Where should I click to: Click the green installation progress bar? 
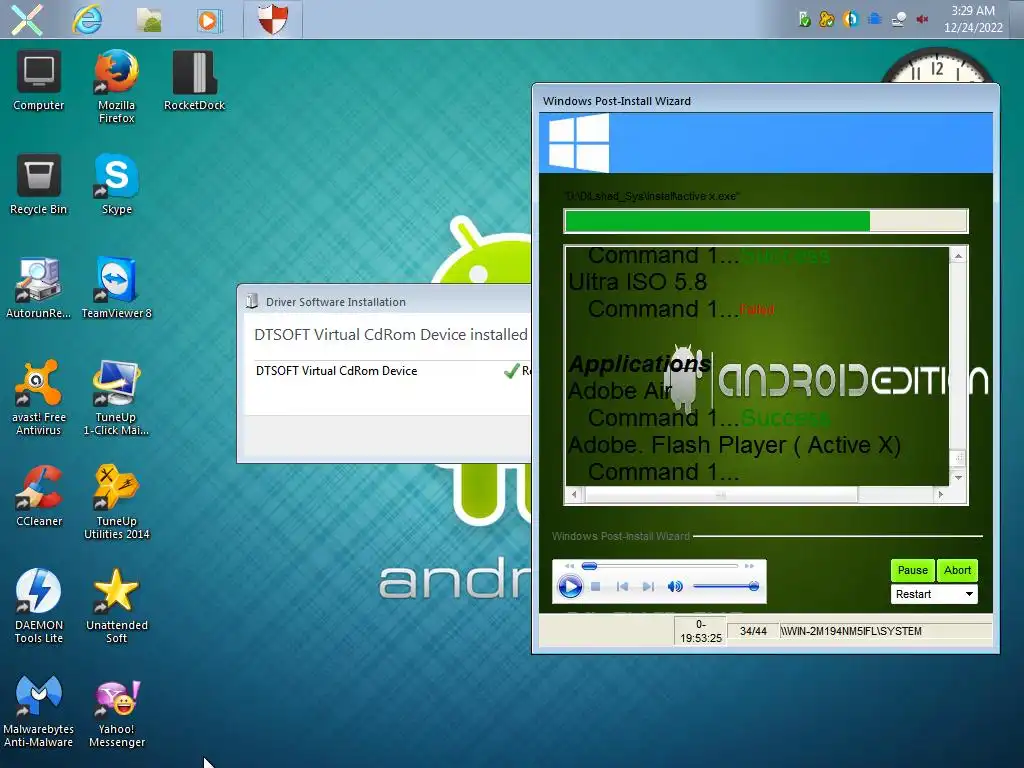pyautogui.click(x=765, y=221)
